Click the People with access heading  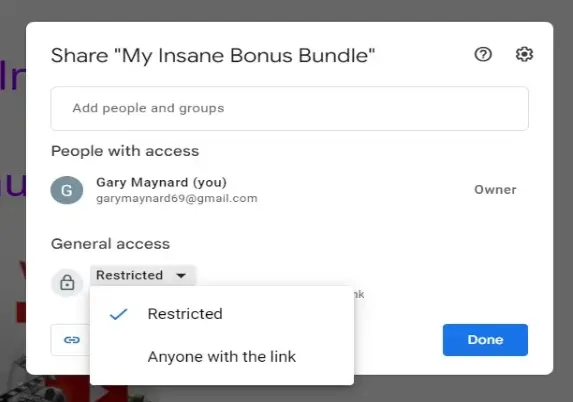(x=125, y=151)
